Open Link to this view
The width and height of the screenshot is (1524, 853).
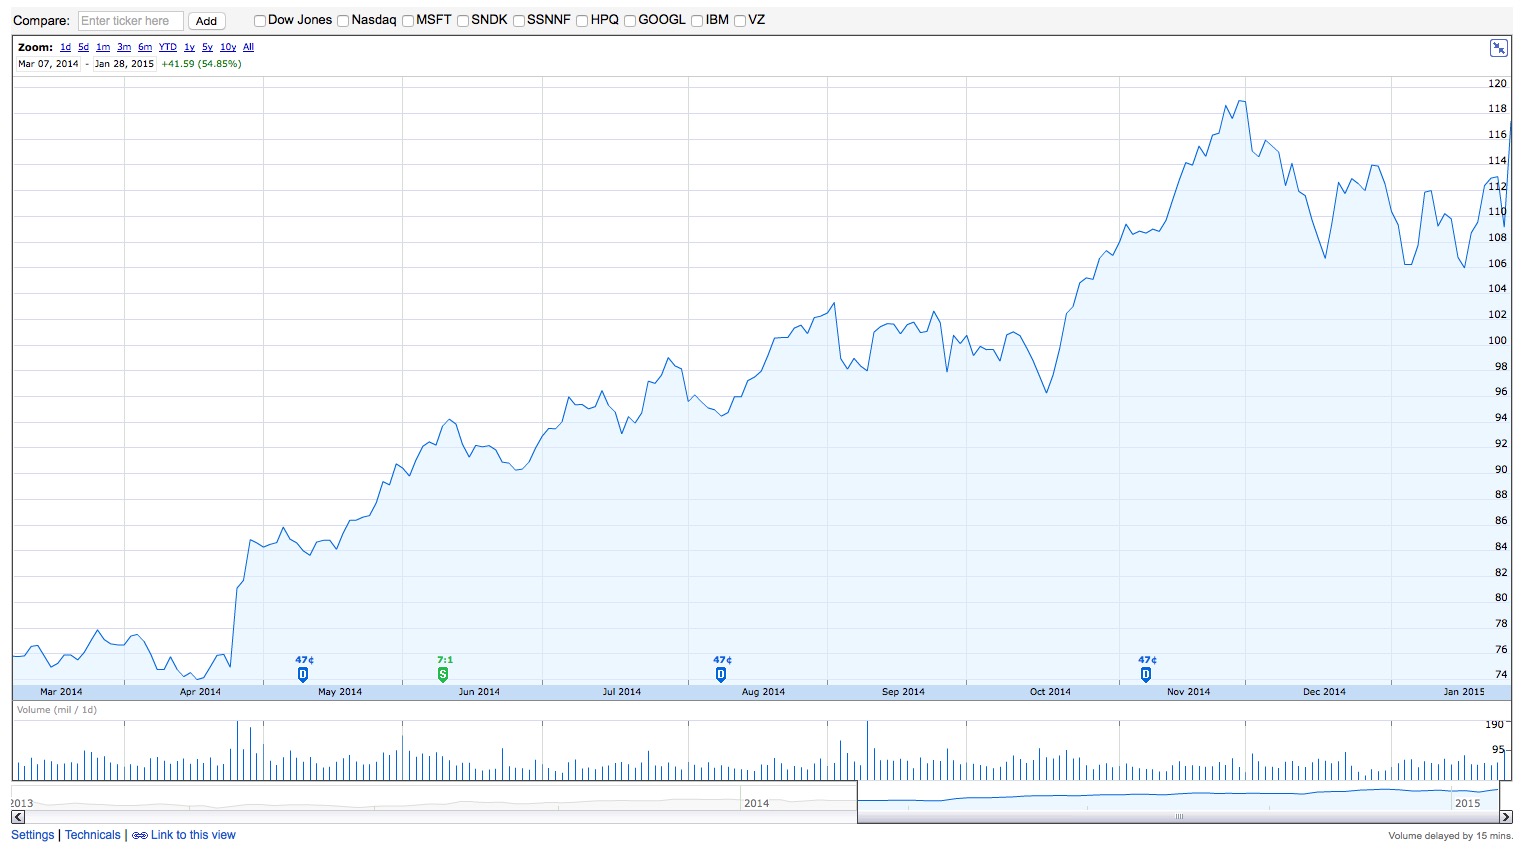(x=193, y=835)
